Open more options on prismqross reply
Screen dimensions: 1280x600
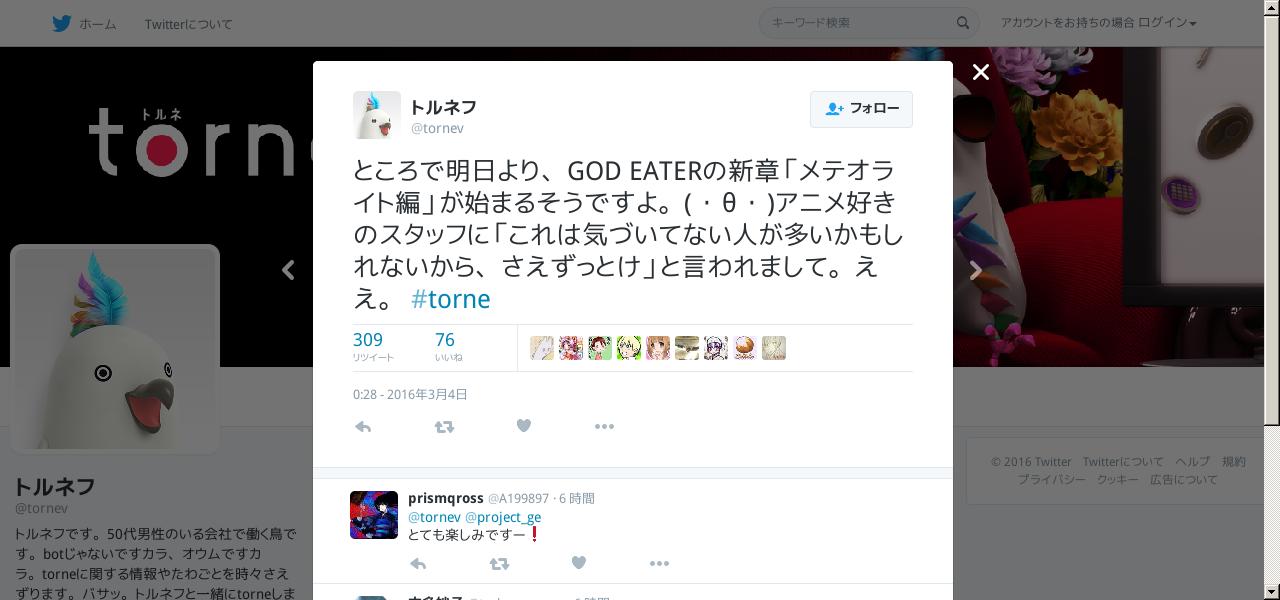pos(659,564)
